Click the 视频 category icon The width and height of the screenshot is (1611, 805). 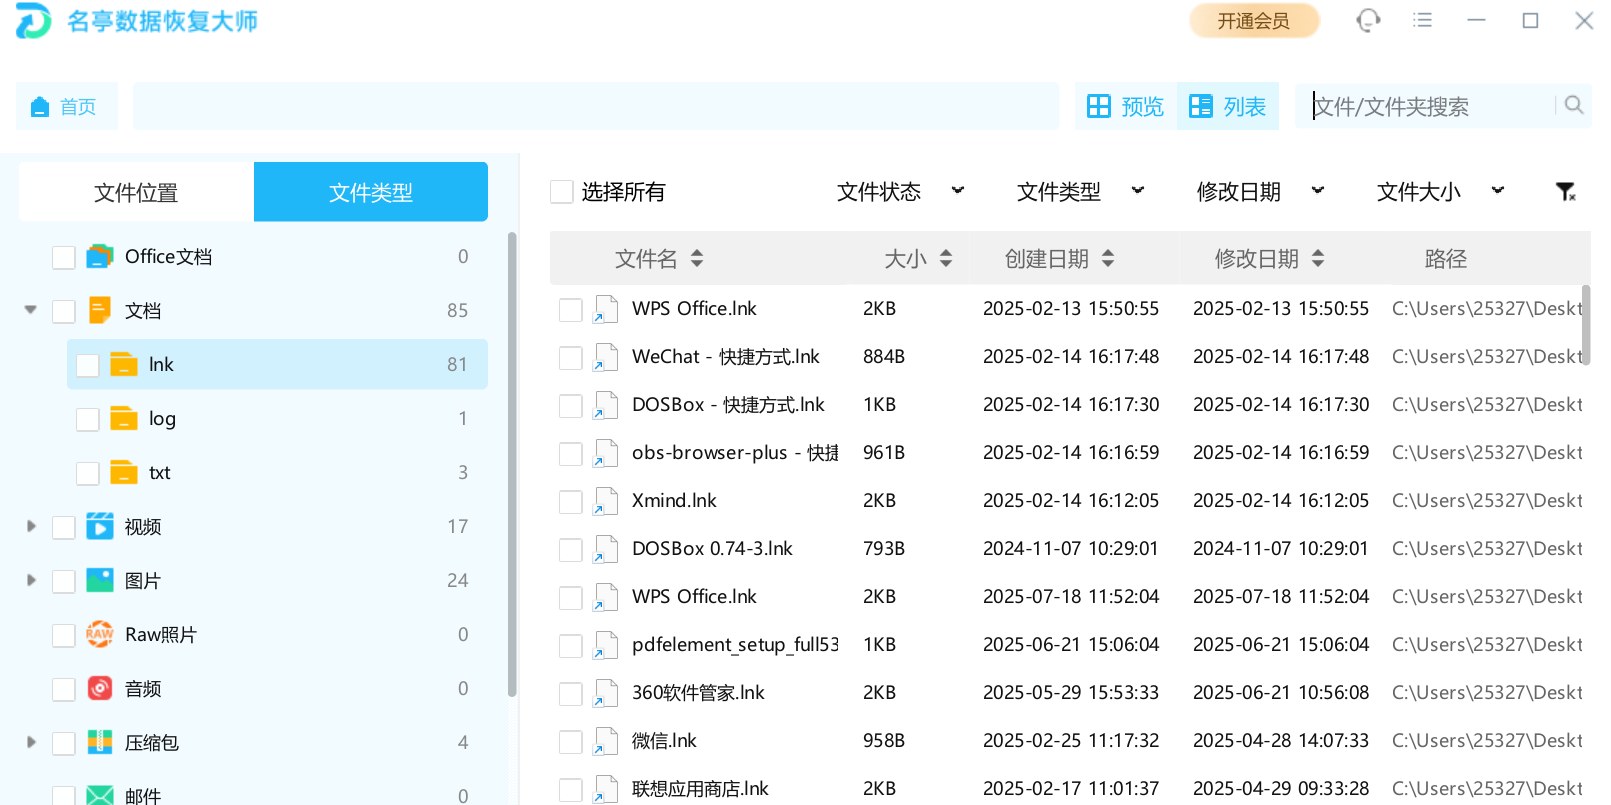(99, 526)
